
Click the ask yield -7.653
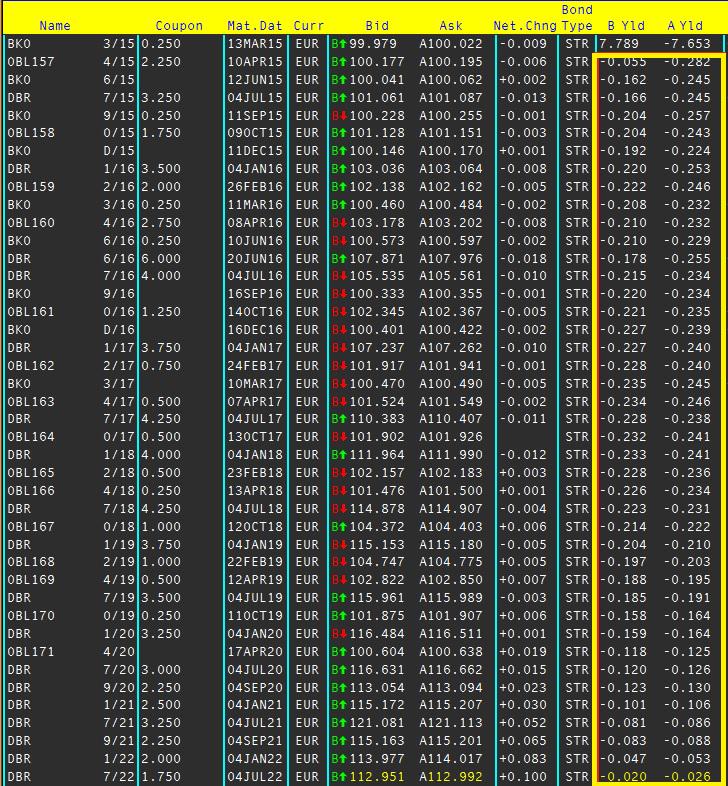[x=687, y=44]
